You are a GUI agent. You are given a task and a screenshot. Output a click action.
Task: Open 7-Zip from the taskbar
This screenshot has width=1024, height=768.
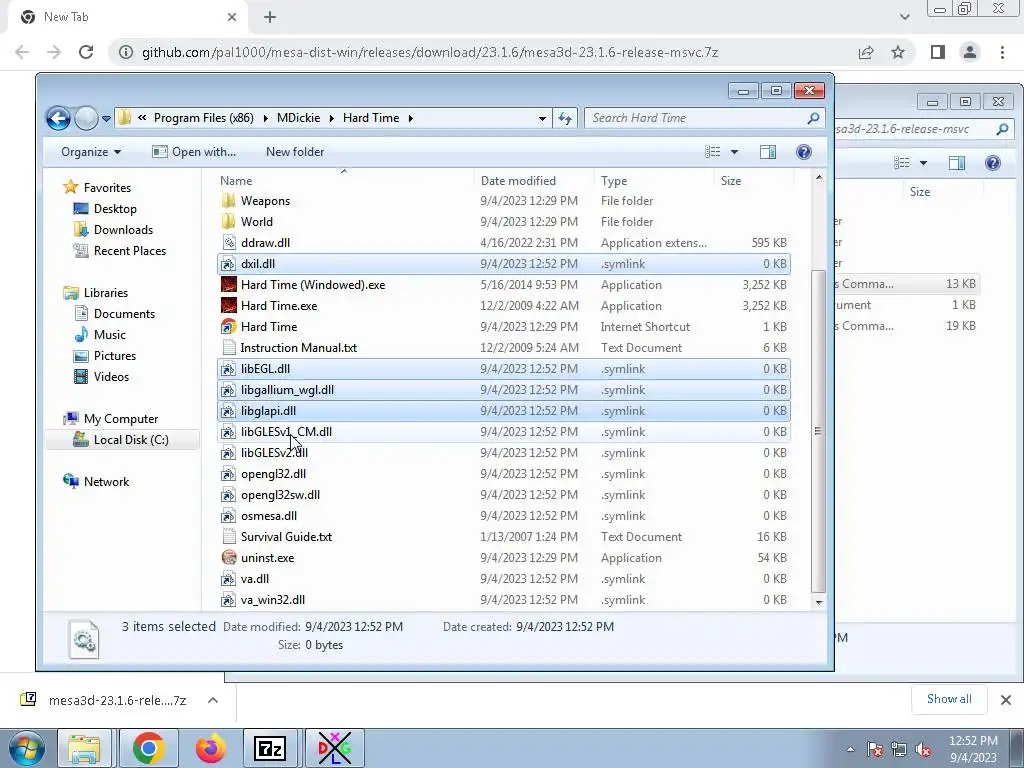click(270, 748)
